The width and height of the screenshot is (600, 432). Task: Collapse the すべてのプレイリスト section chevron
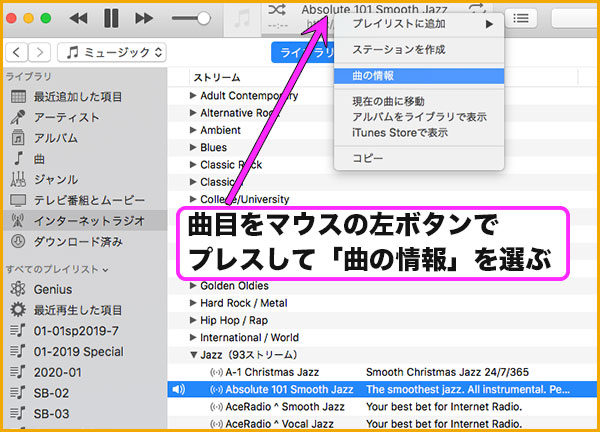106,270
